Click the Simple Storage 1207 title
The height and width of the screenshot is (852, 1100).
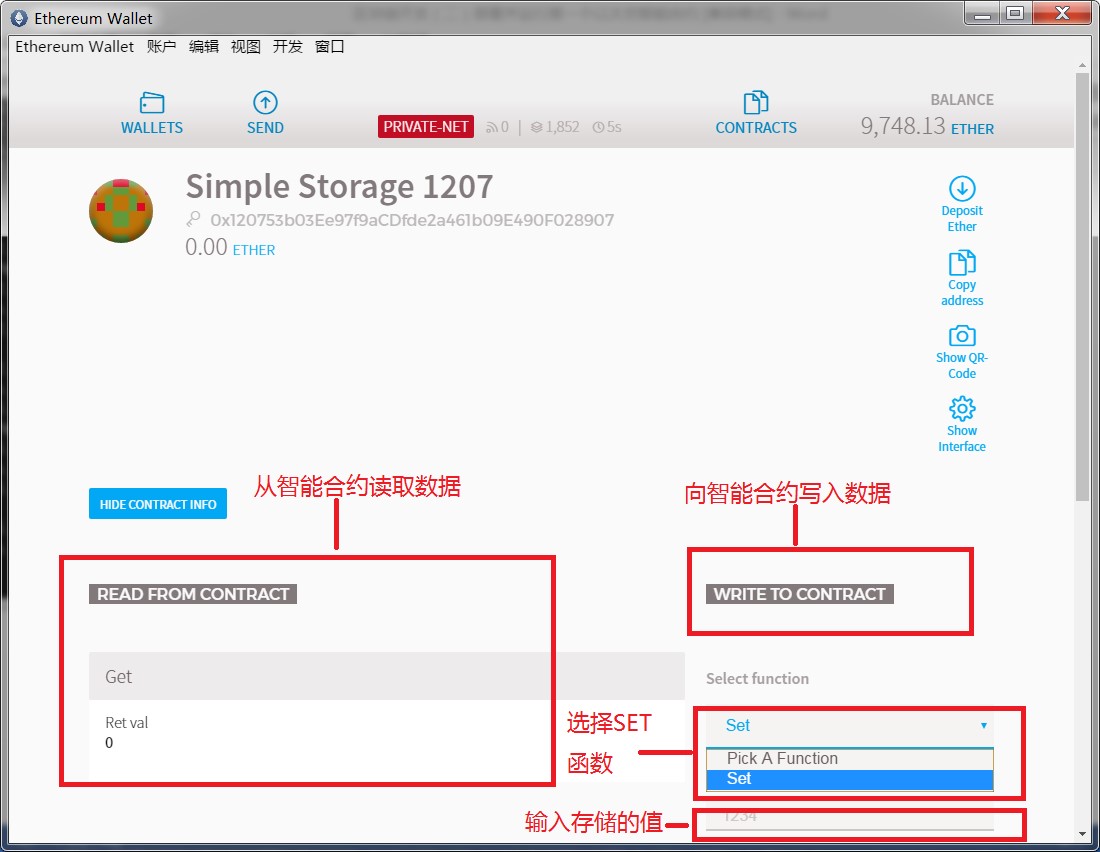click(339, 187)
